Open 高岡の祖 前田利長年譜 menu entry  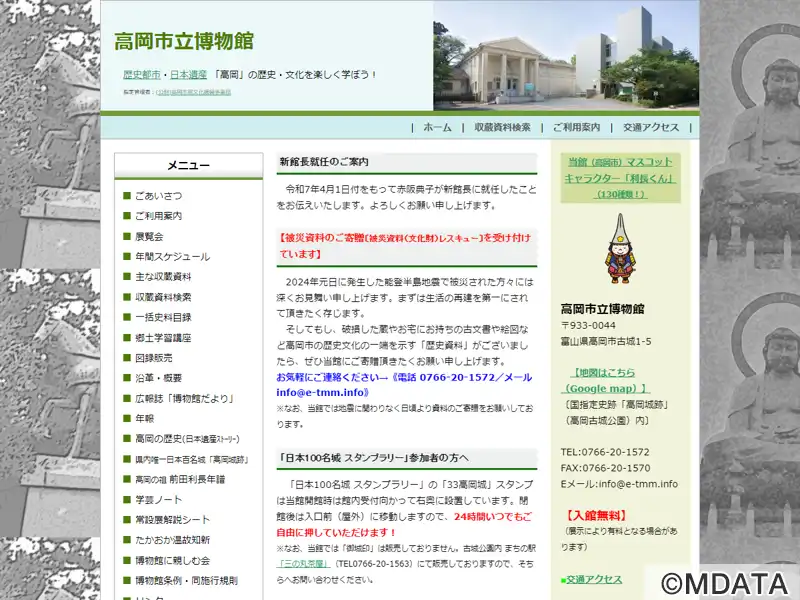[x=180, y=479]
